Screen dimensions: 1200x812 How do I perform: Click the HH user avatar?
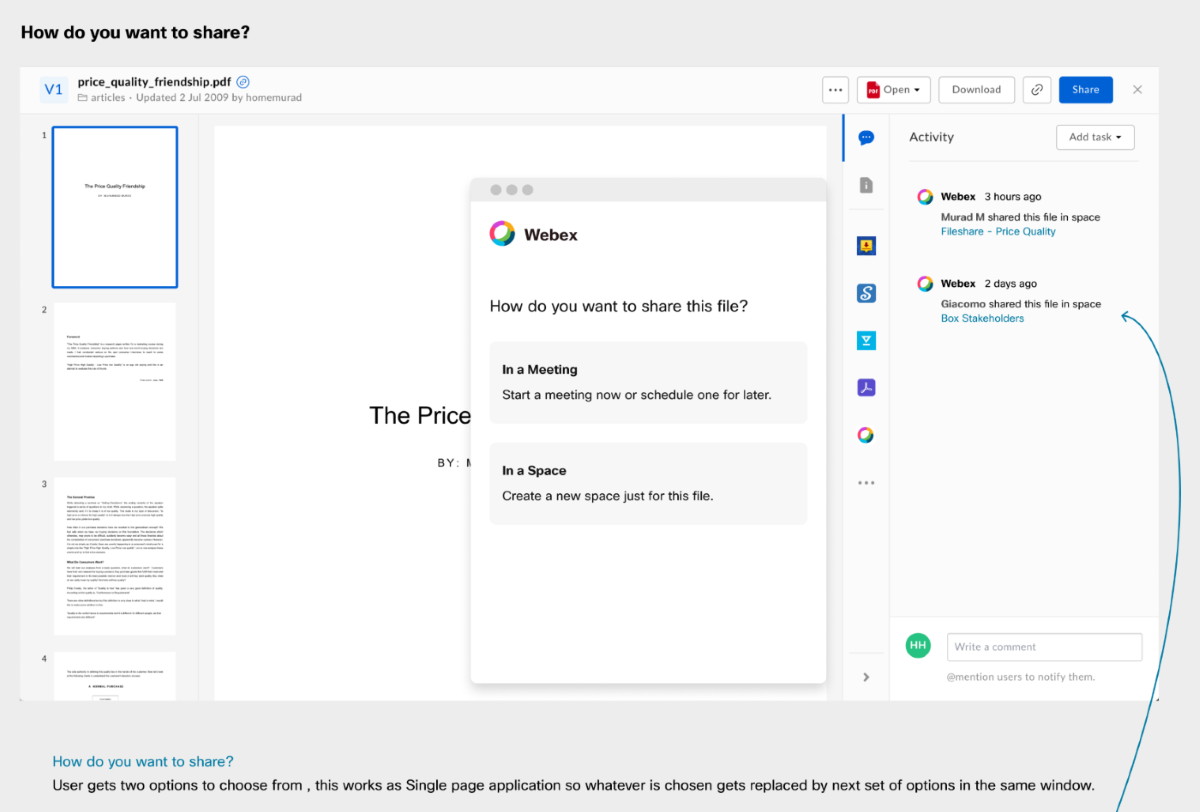(918, 646)
